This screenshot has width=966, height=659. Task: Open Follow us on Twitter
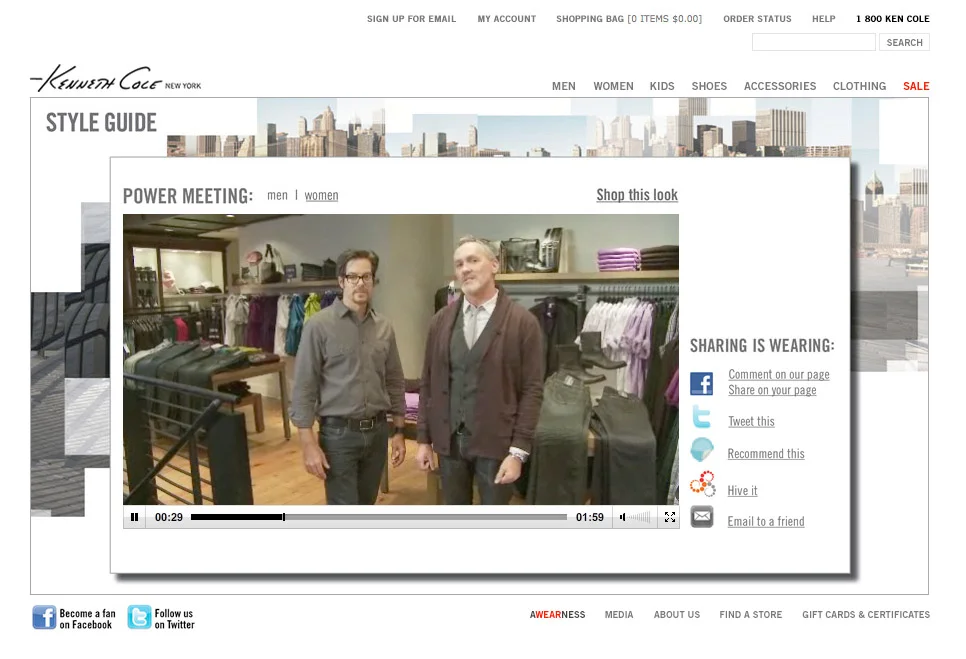pos(174,619)
